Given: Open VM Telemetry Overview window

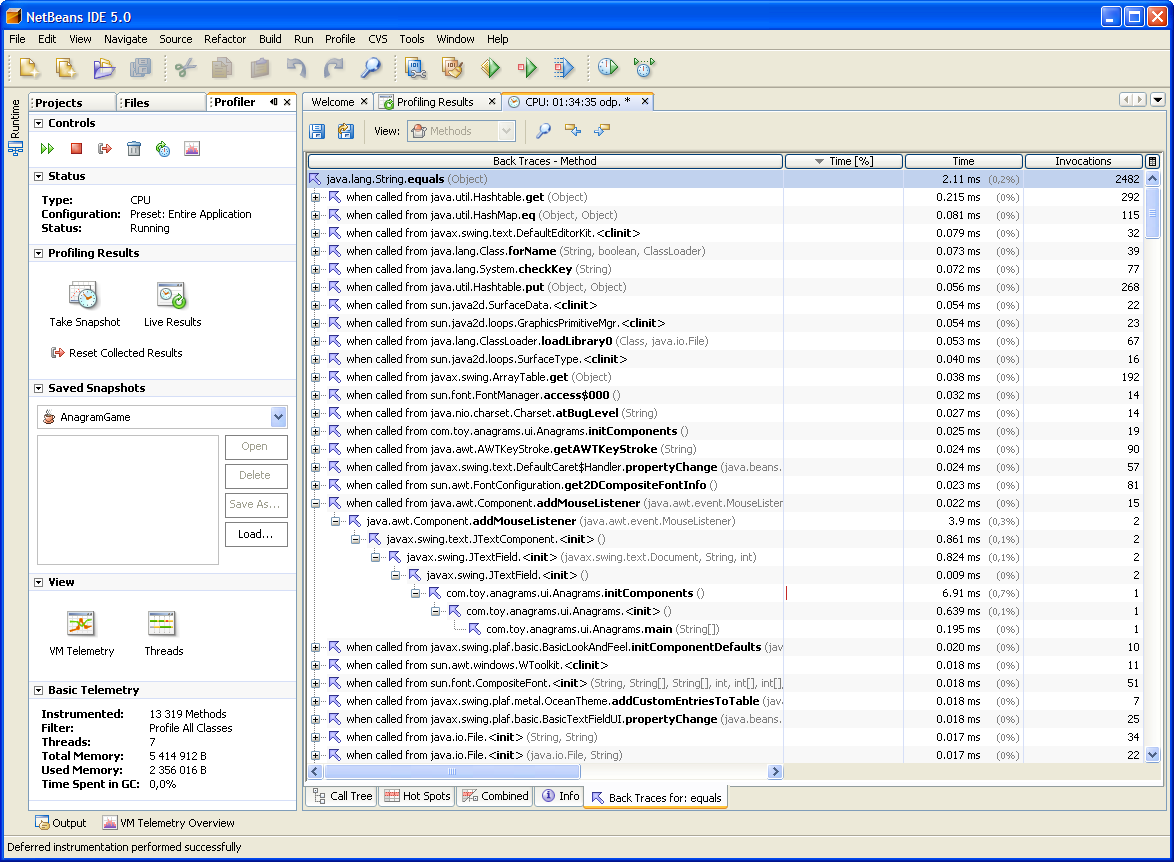Looking at the screenshot, I should click(169, 823).
